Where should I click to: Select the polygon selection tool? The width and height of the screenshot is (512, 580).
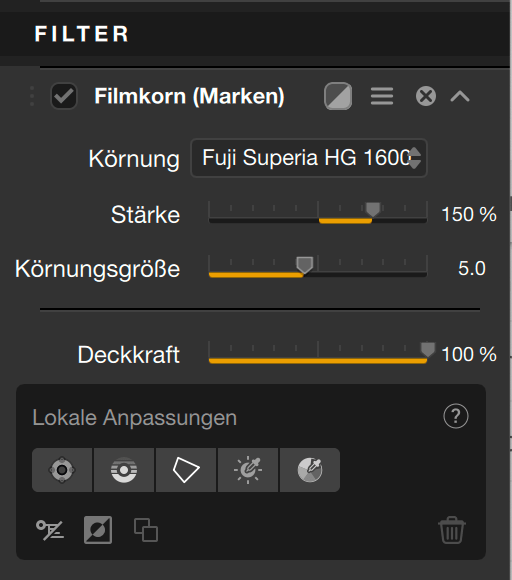186,470
